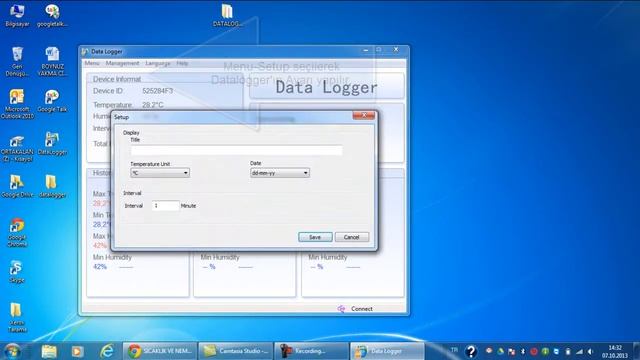Open the Google Talk desktop icon
Screen dimensions: 640x360
point(52,101)
